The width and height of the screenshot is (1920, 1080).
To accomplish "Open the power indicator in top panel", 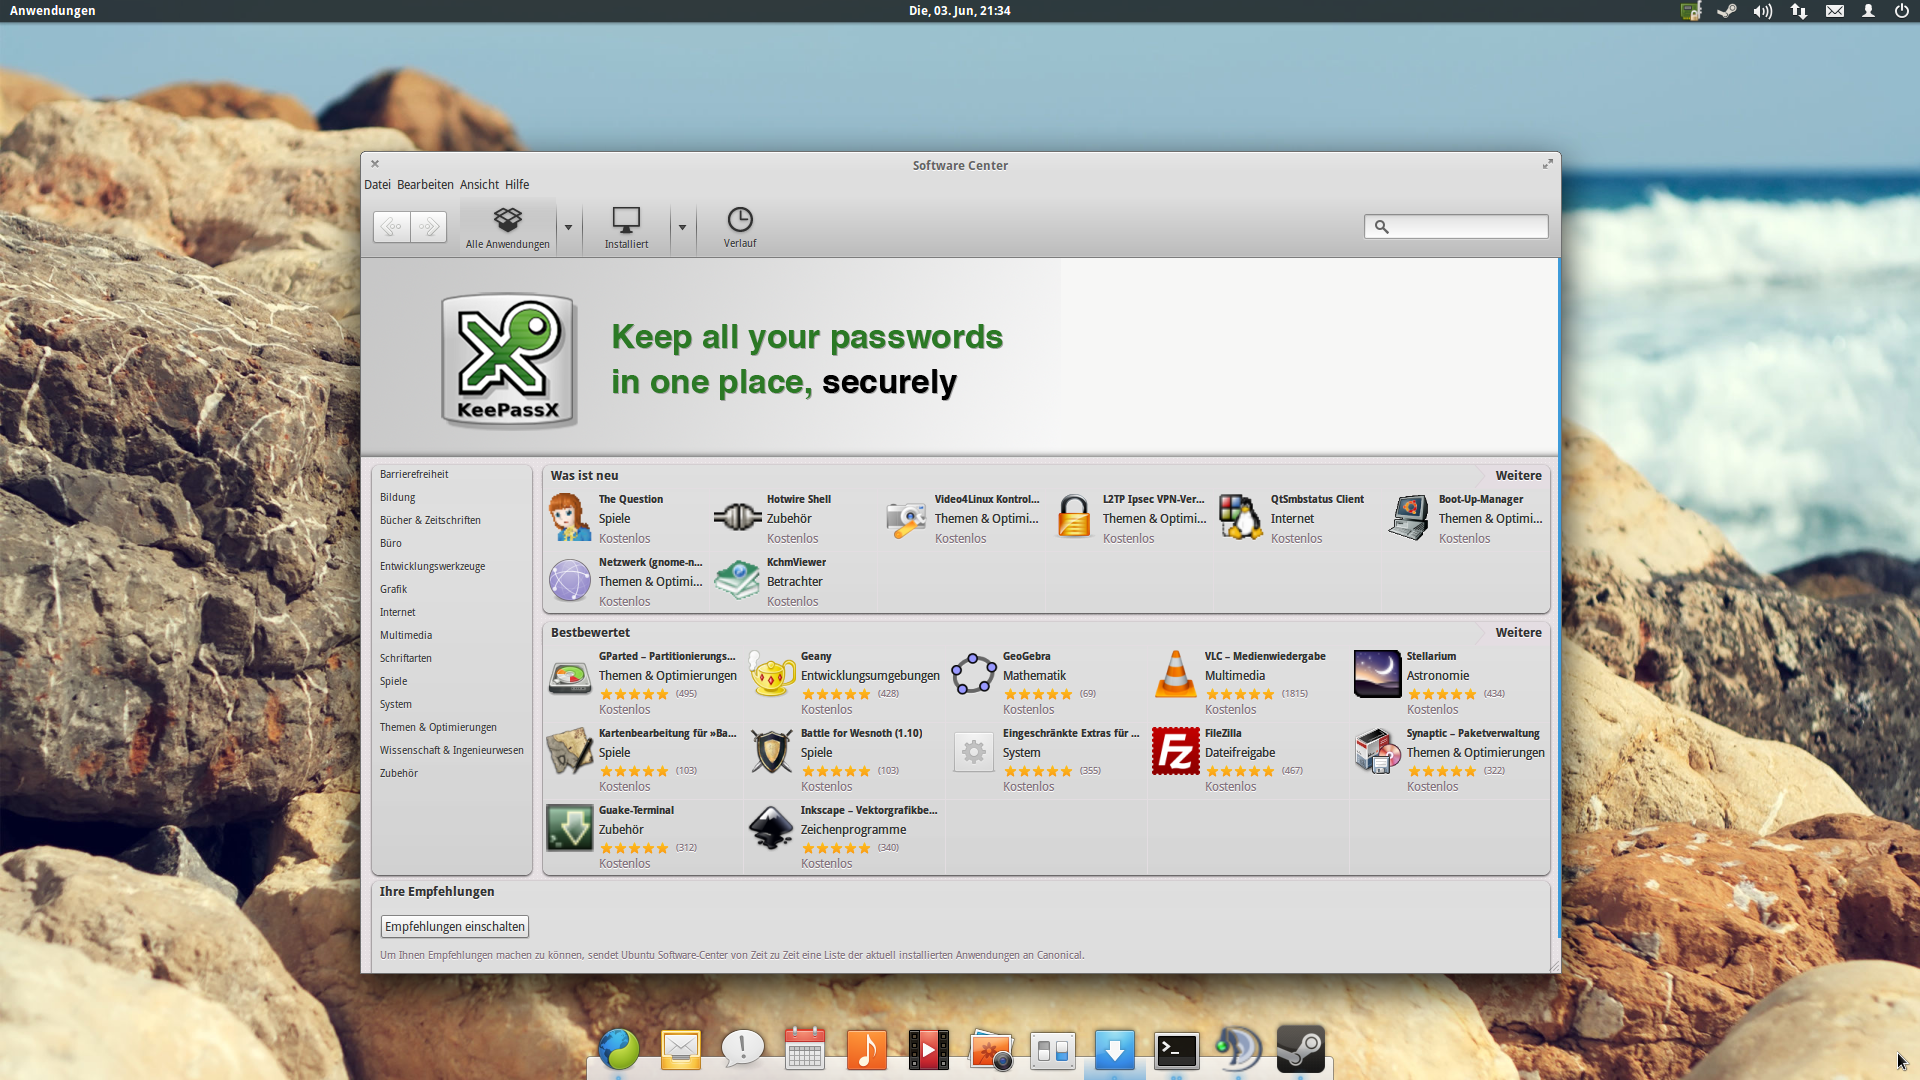I will pos(1901,11).
